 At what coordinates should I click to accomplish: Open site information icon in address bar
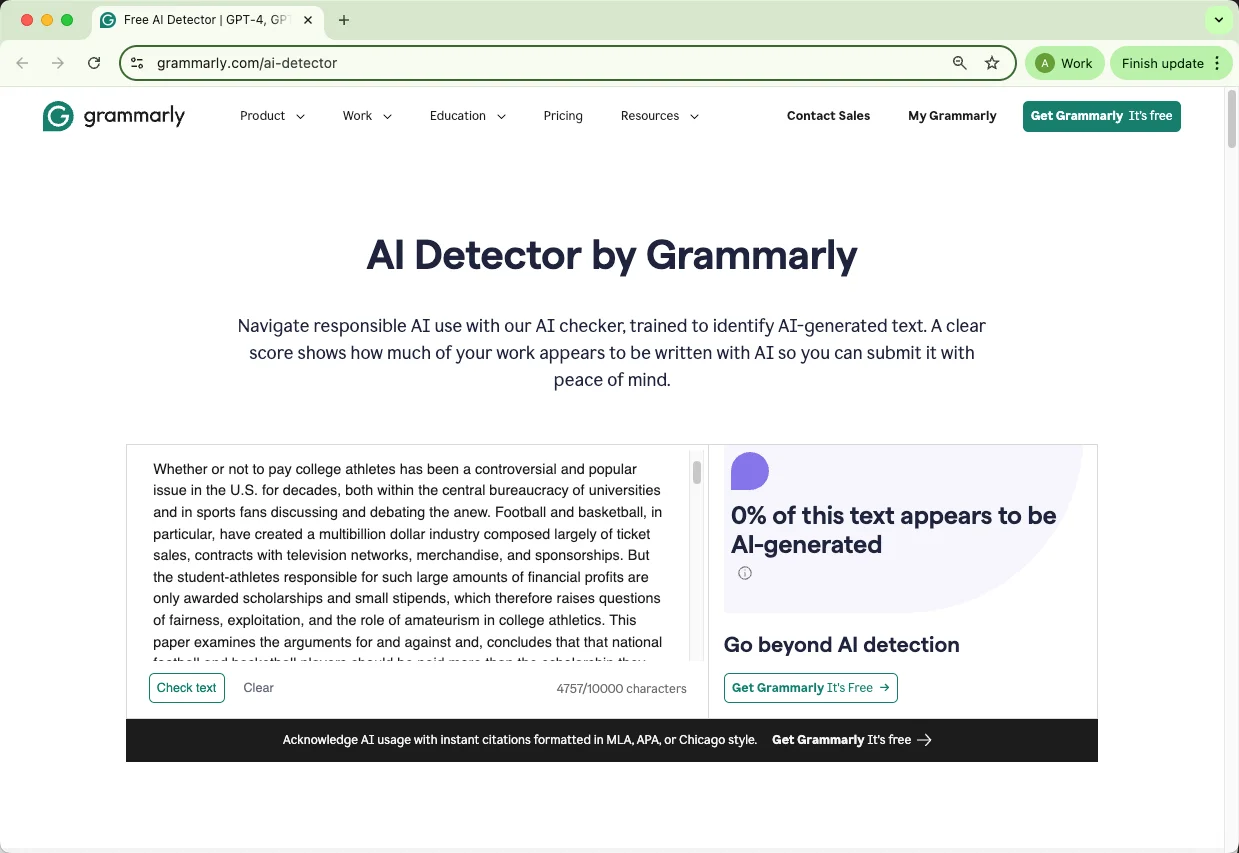coord(138,63)
